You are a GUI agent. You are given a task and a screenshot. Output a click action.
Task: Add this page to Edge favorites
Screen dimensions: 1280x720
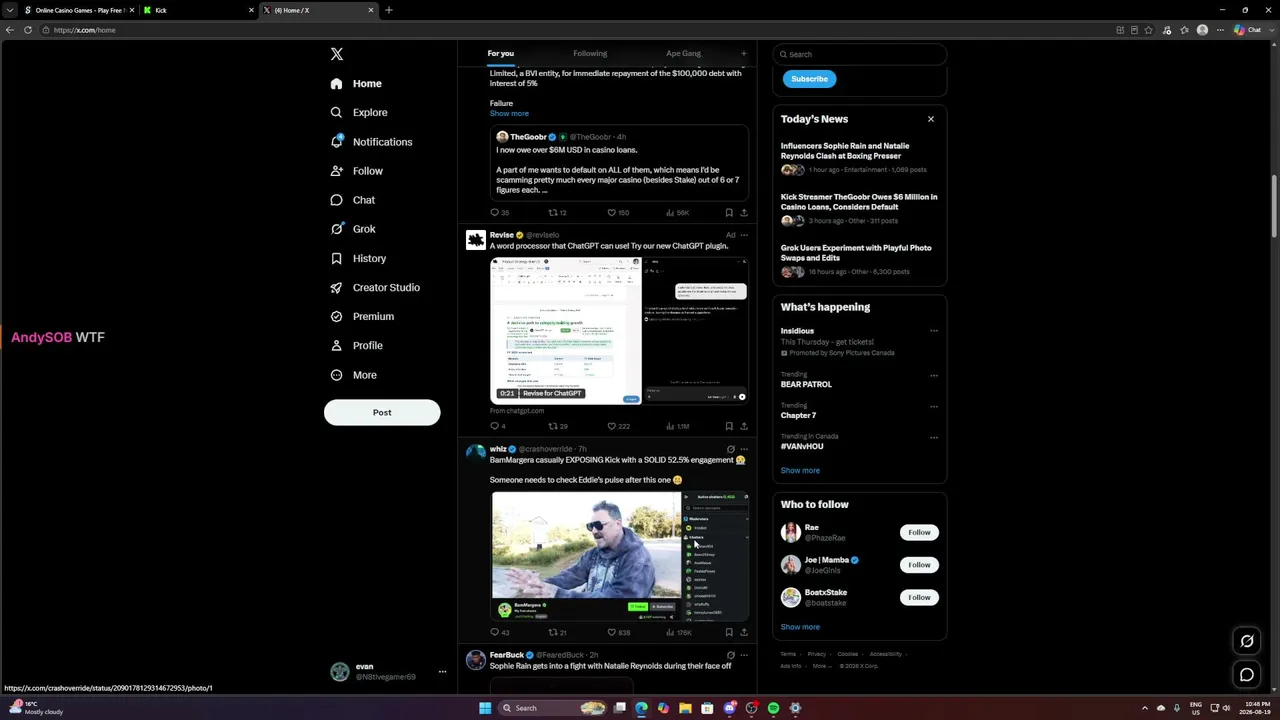(x=1149, y=30)
